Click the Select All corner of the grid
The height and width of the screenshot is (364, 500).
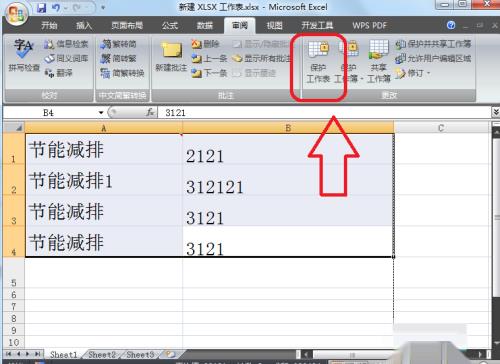click(x=14, y=128)
